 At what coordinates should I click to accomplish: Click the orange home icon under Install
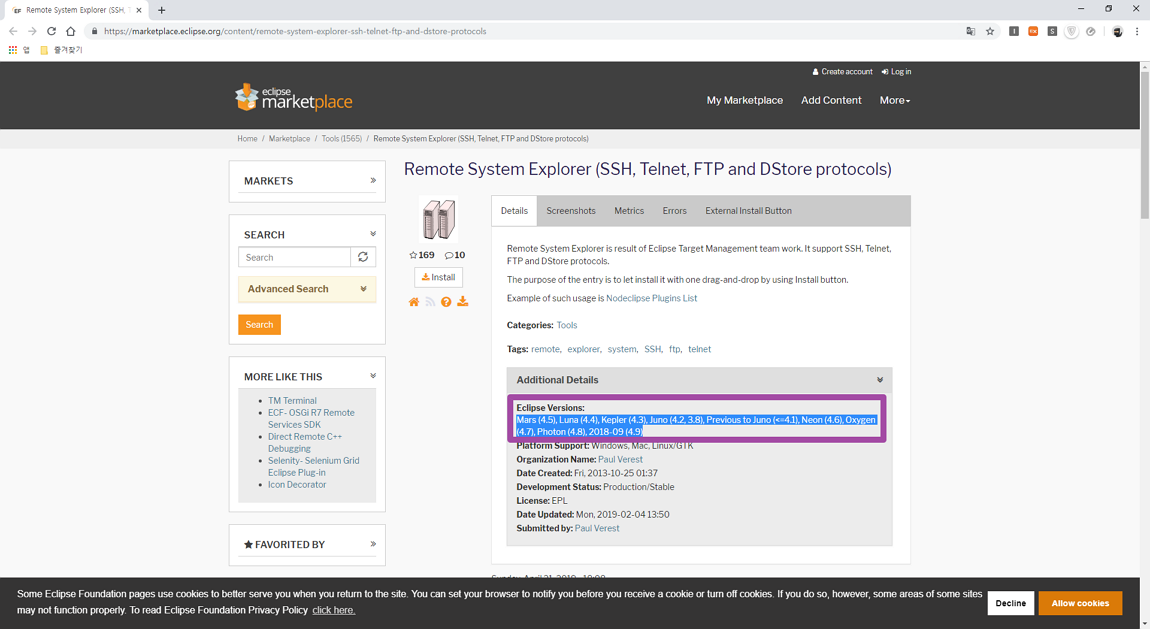pos(414,302)
